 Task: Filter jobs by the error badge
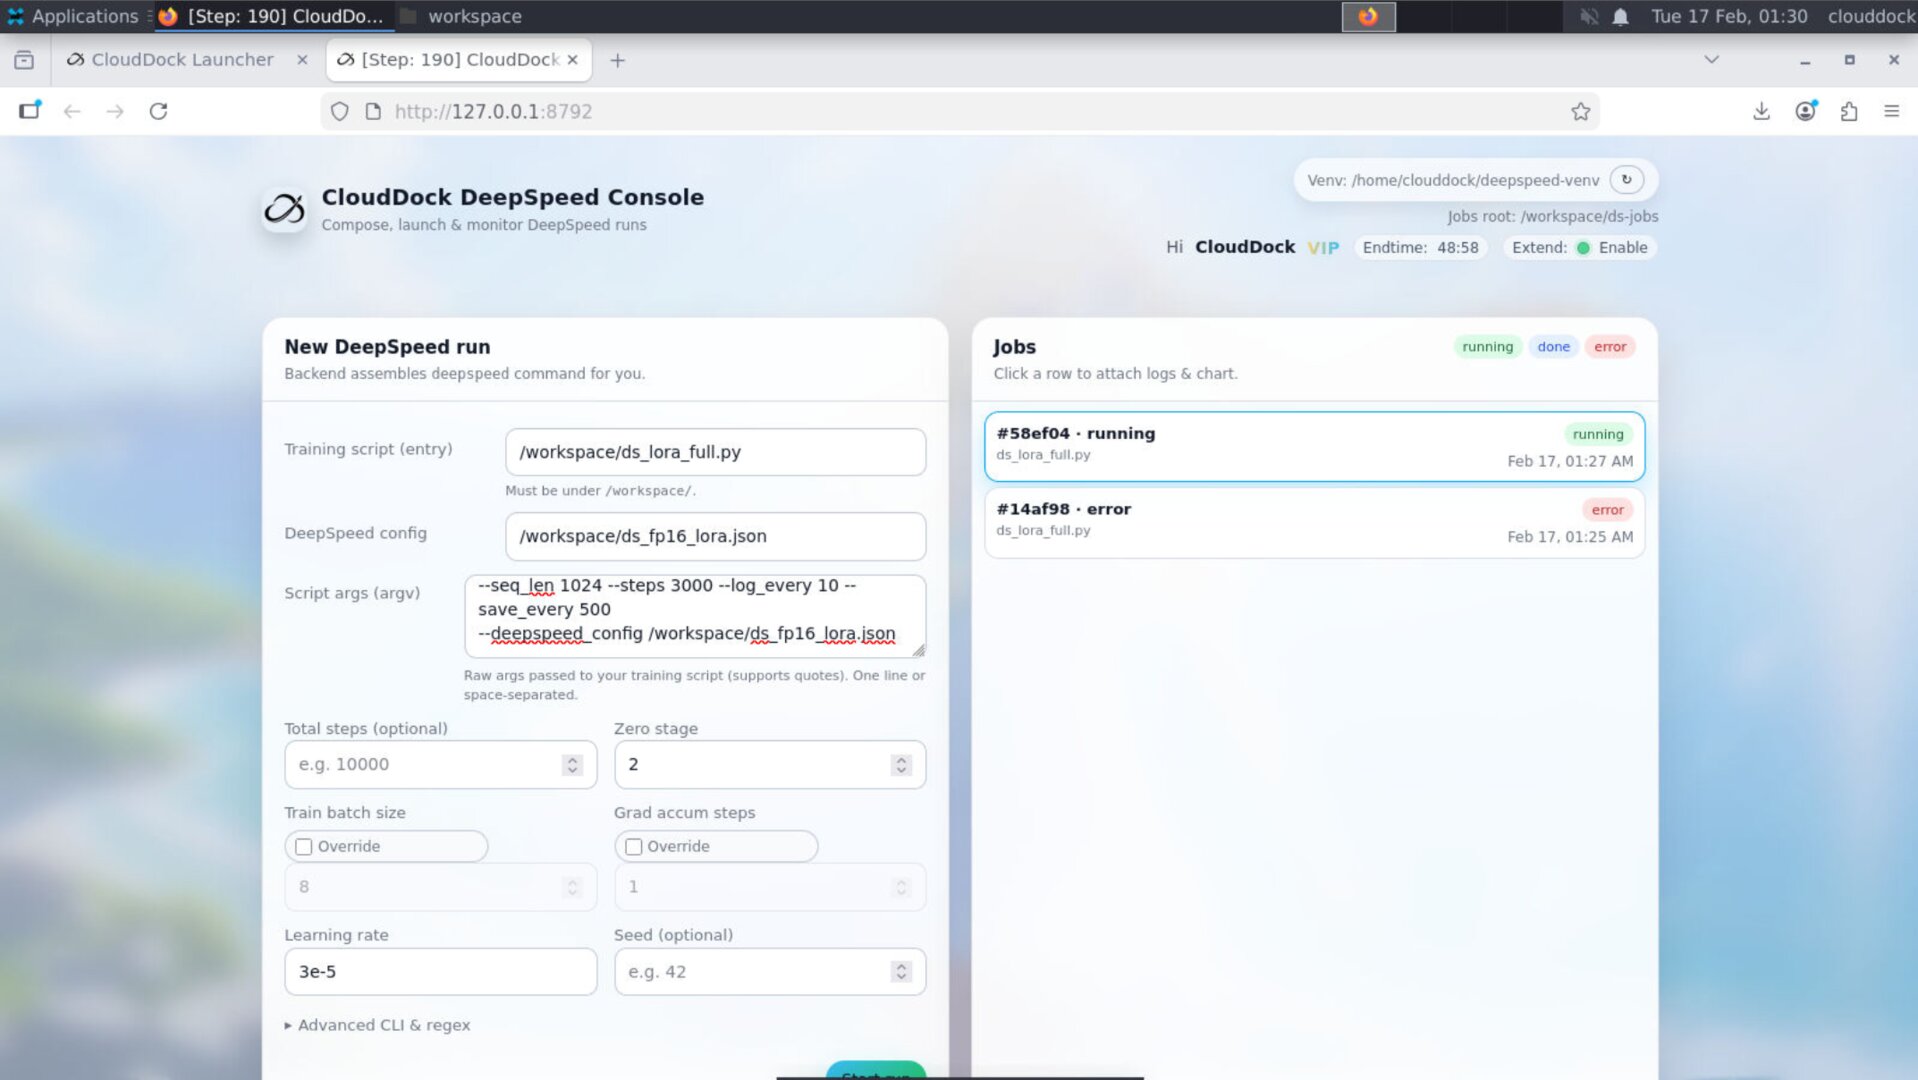point(1610,346)
